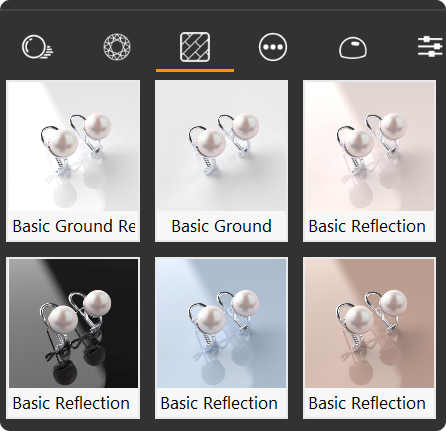
Task: Select the label under the tan brown preset
Action: [x=367, y=403]
